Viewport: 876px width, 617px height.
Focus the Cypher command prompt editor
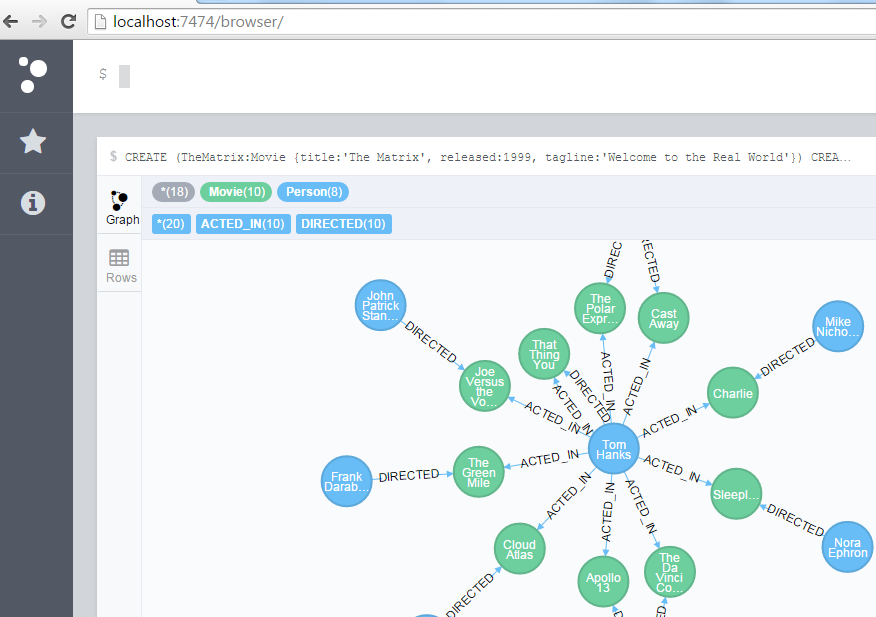(x=475, y=76)
